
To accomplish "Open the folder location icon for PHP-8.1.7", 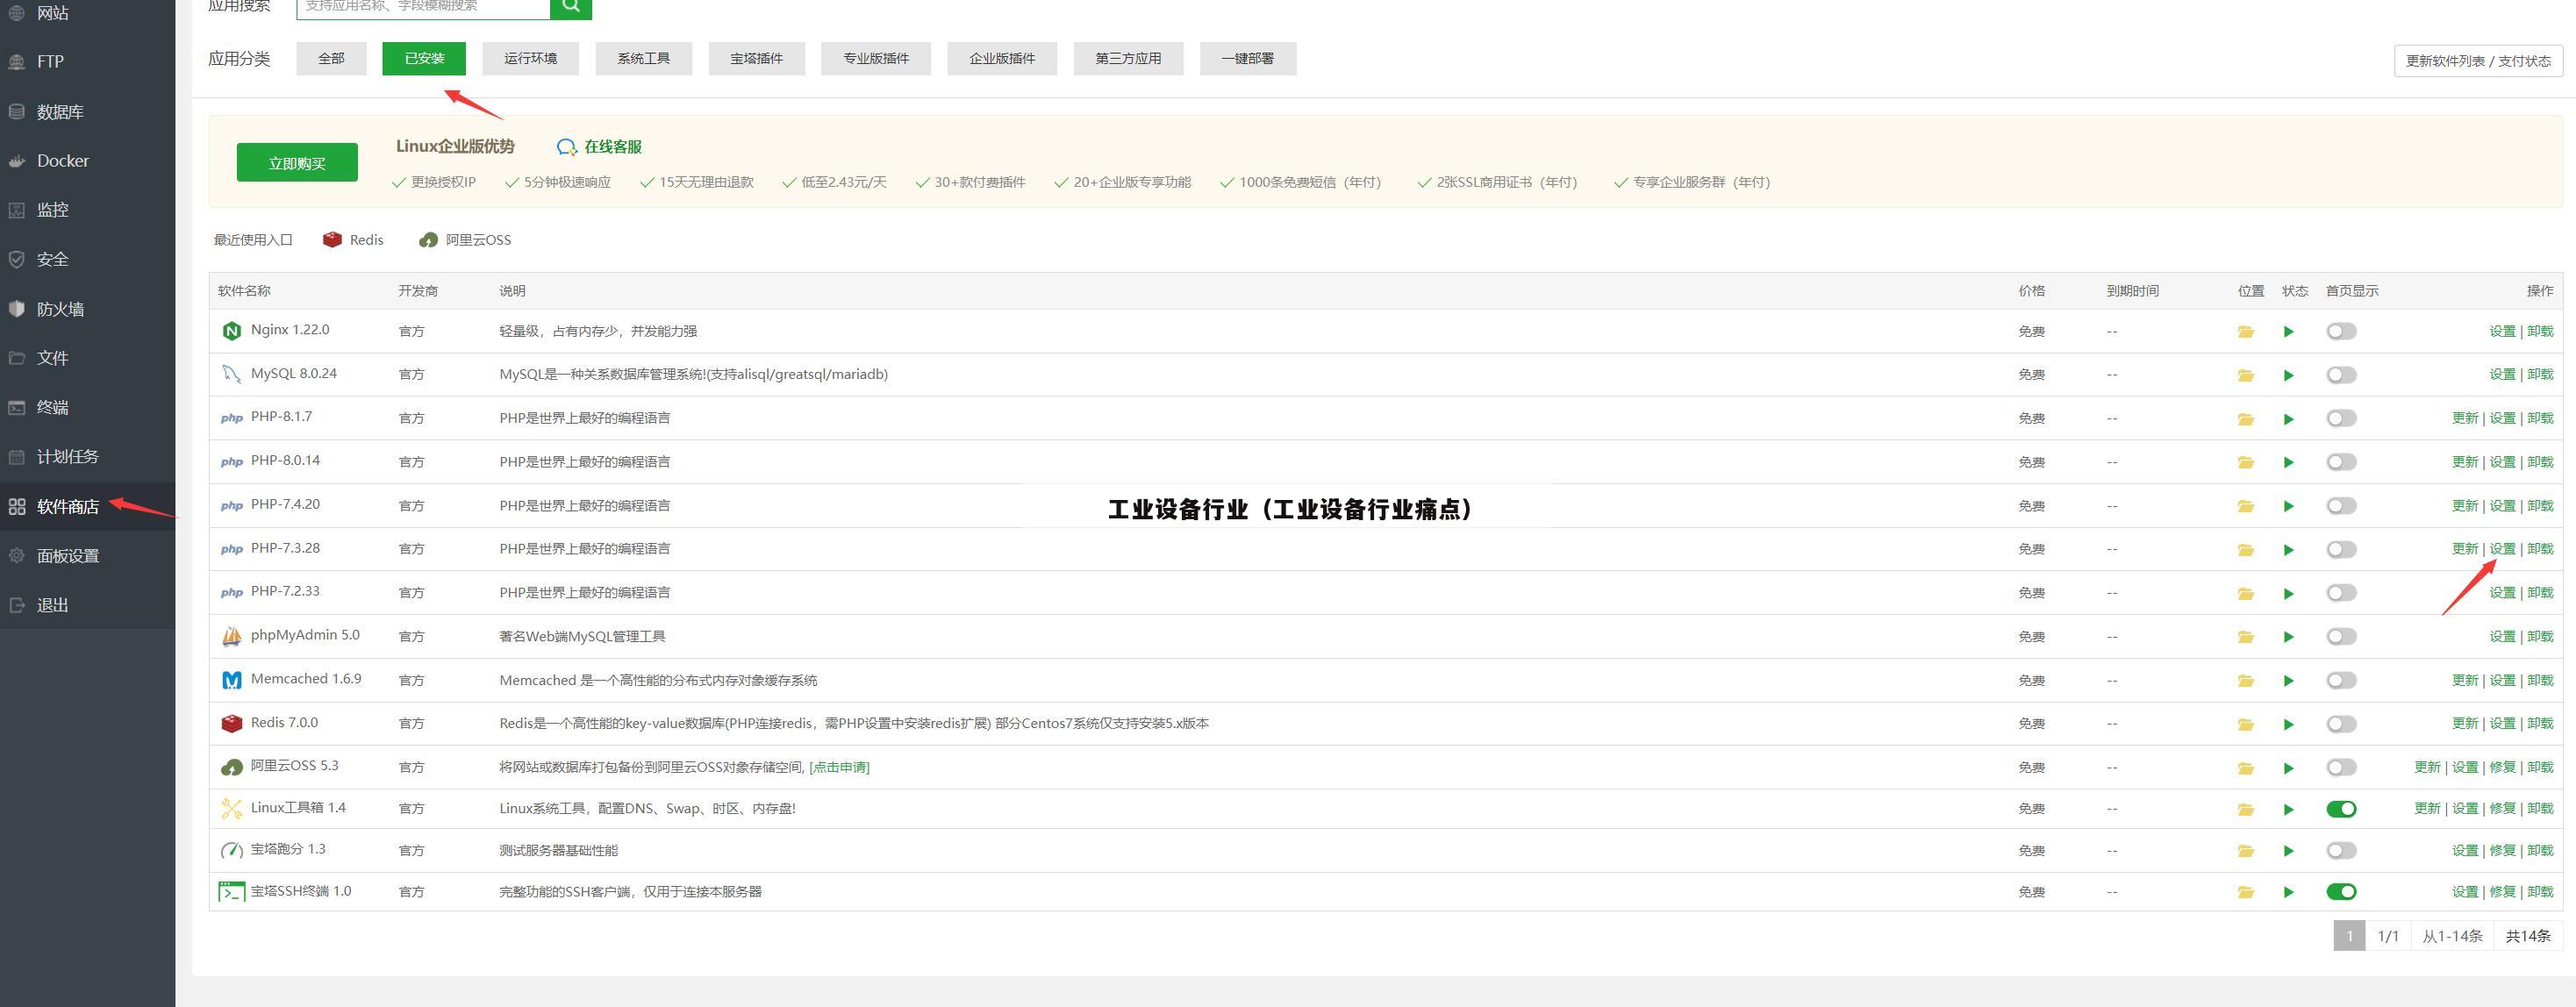I will point(2246,419).
